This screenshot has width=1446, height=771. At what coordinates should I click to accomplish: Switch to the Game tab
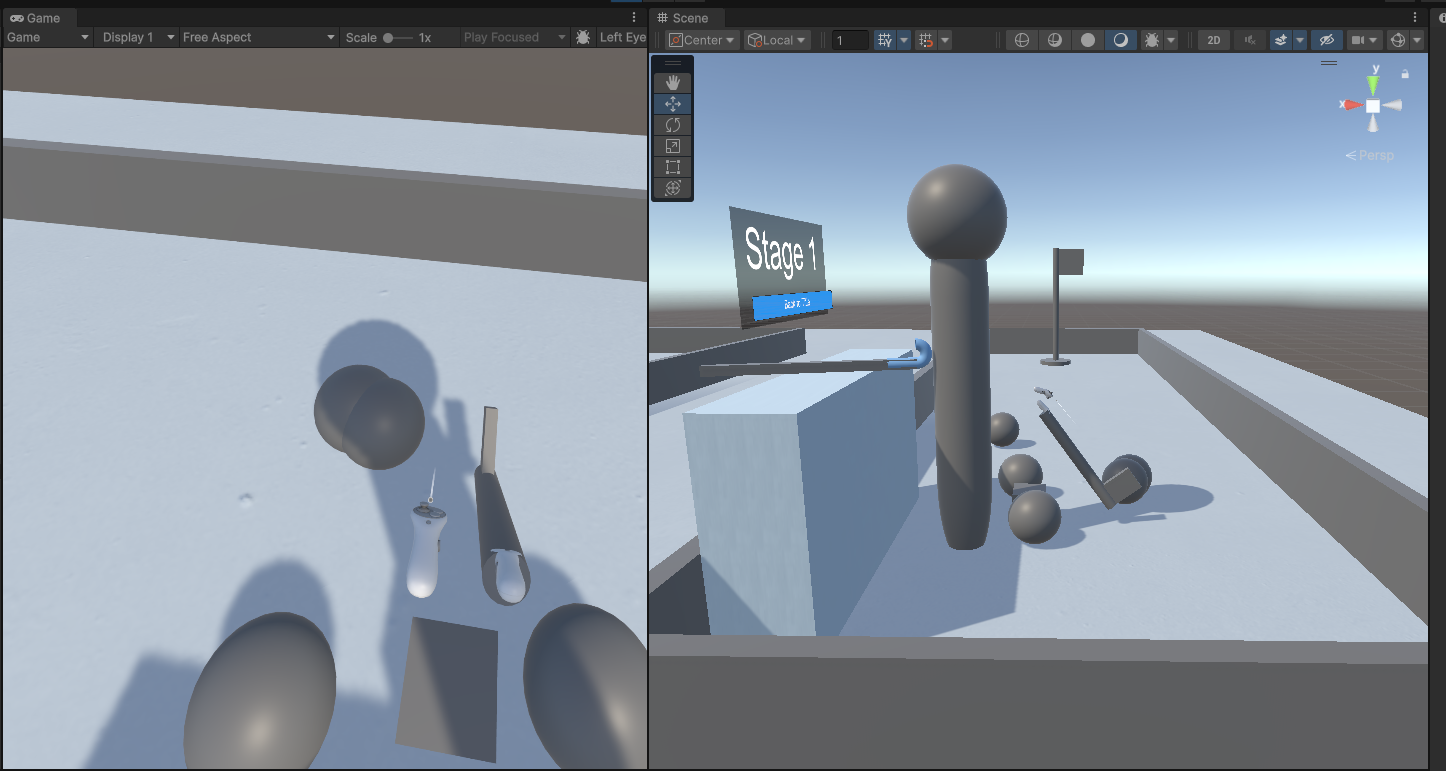[36, 18]
